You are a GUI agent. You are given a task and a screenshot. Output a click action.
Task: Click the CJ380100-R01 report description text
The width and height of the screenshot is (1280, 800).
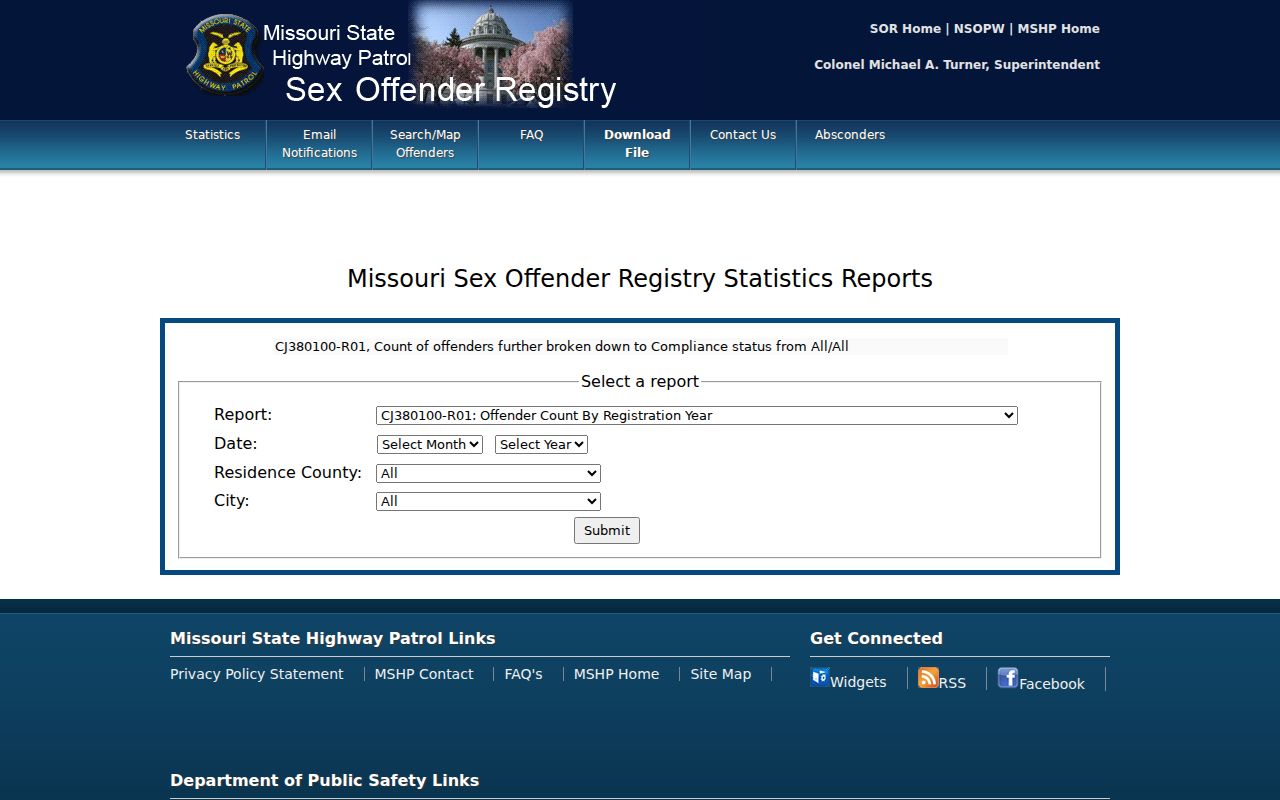(x=562, y=347)
